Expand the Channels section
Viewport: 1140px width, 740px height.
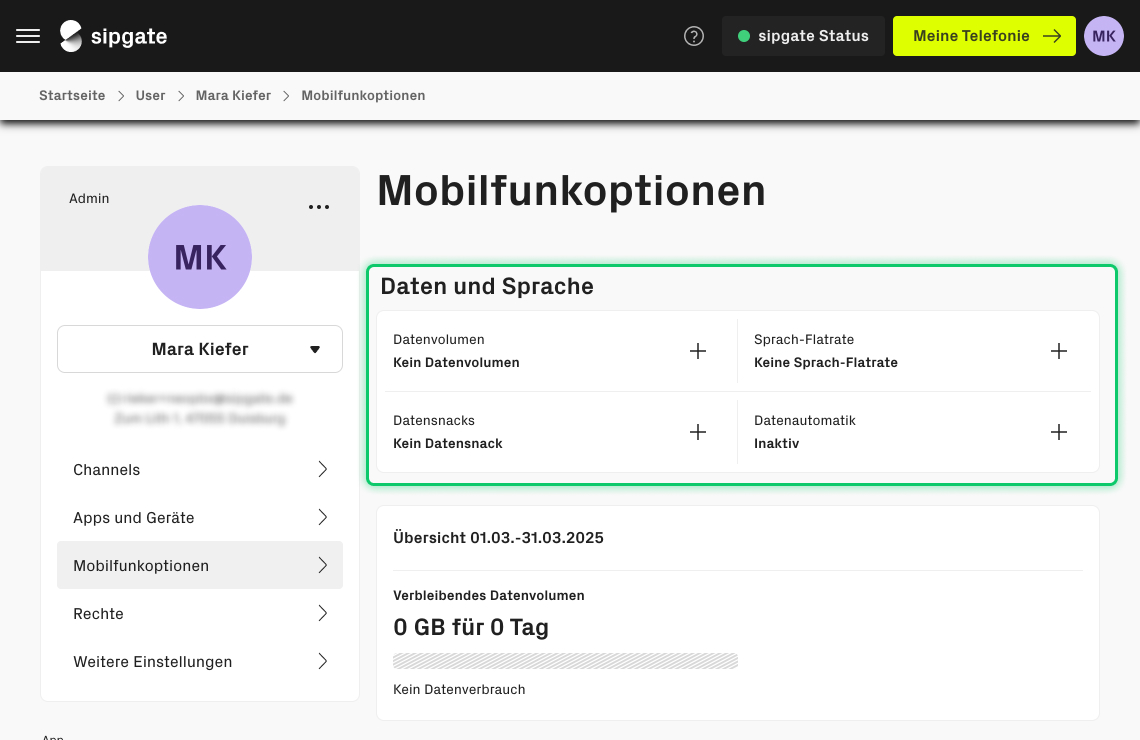[x=200, y=470]
